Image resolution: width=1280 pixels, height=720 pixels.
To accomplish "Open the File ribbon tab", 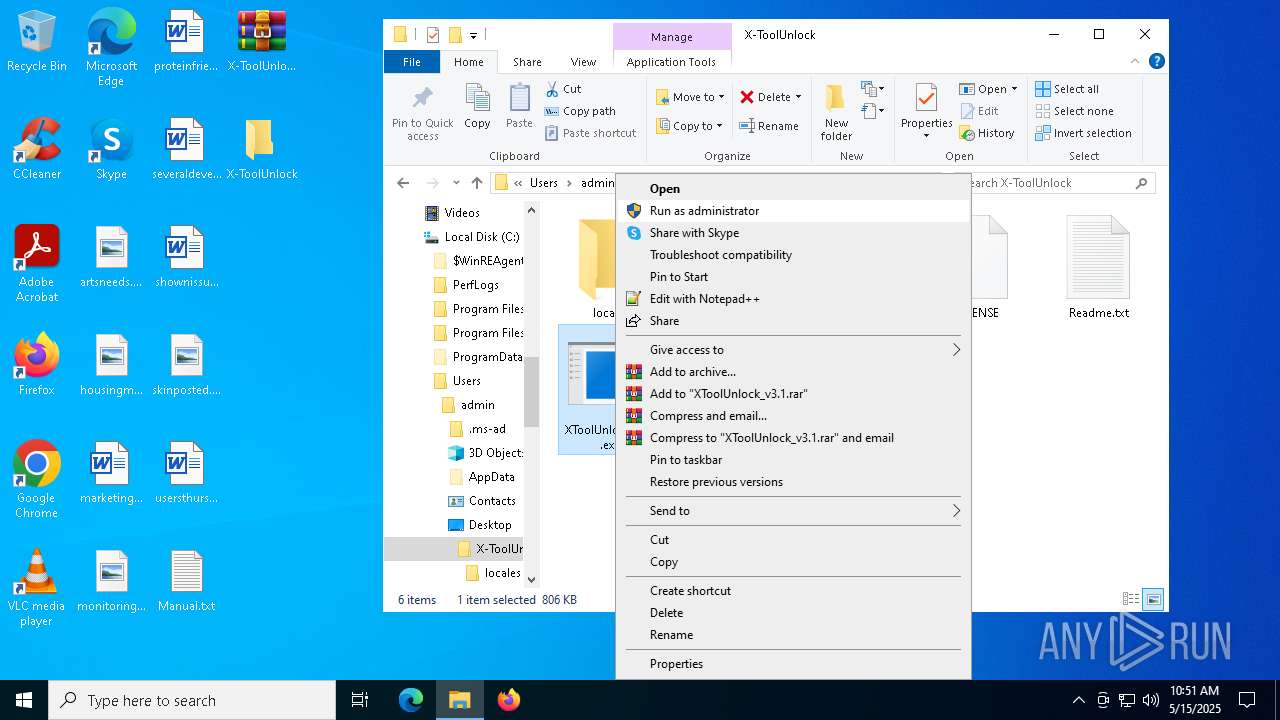I will tap(411, 62).
